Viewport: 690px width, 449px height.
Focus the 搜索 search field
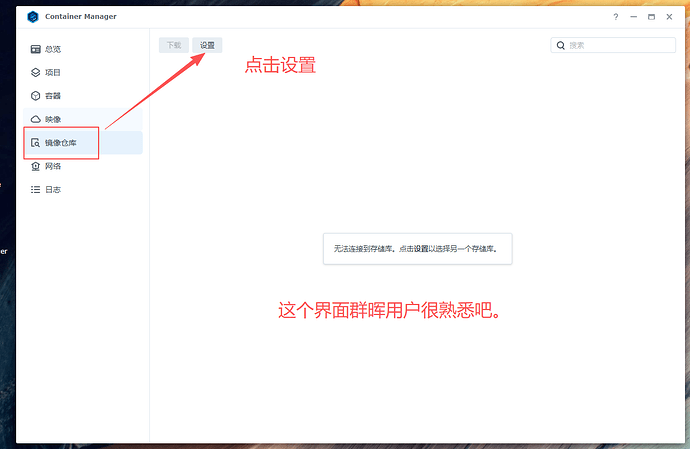tap(613, 45)
